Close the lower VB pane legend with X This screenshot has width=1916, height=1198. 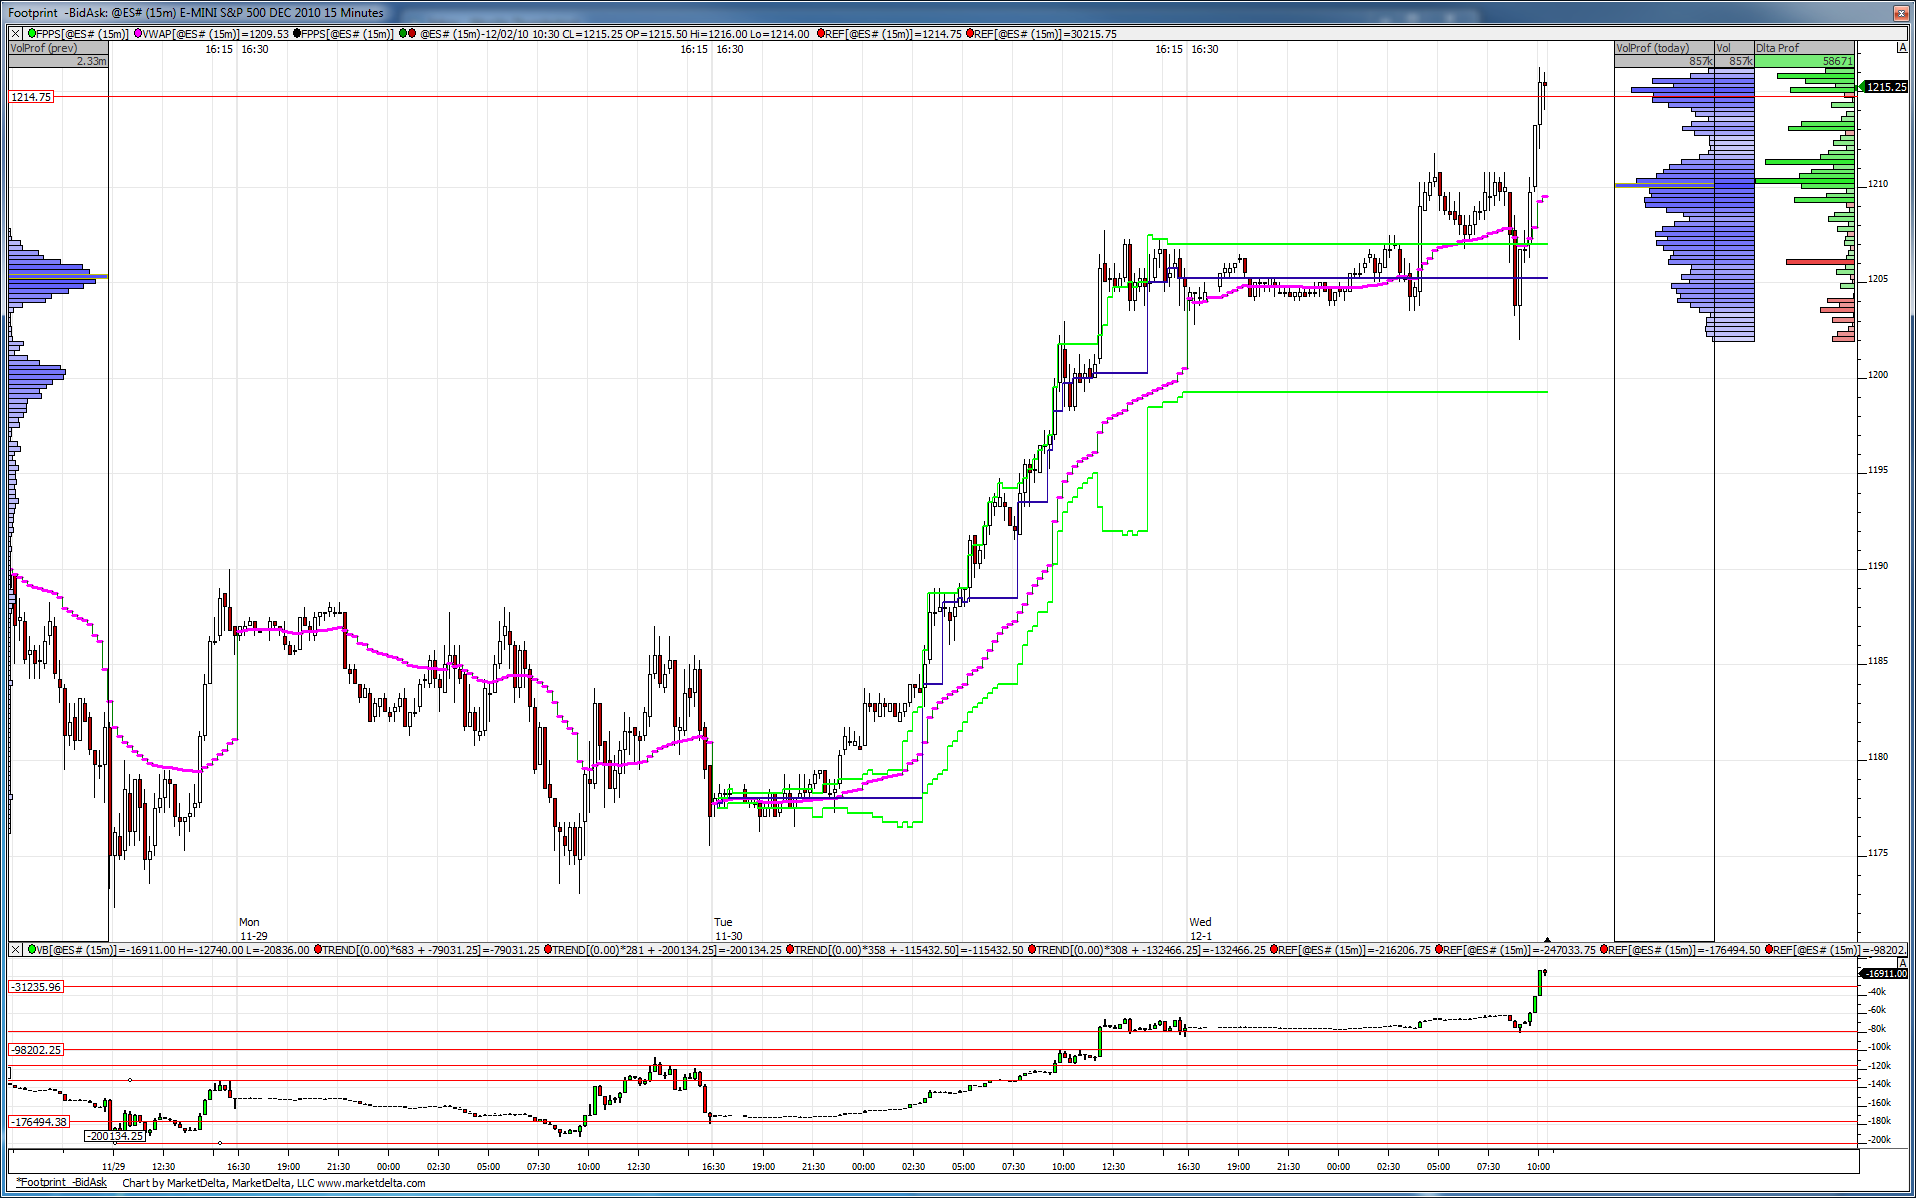(15, 949)
